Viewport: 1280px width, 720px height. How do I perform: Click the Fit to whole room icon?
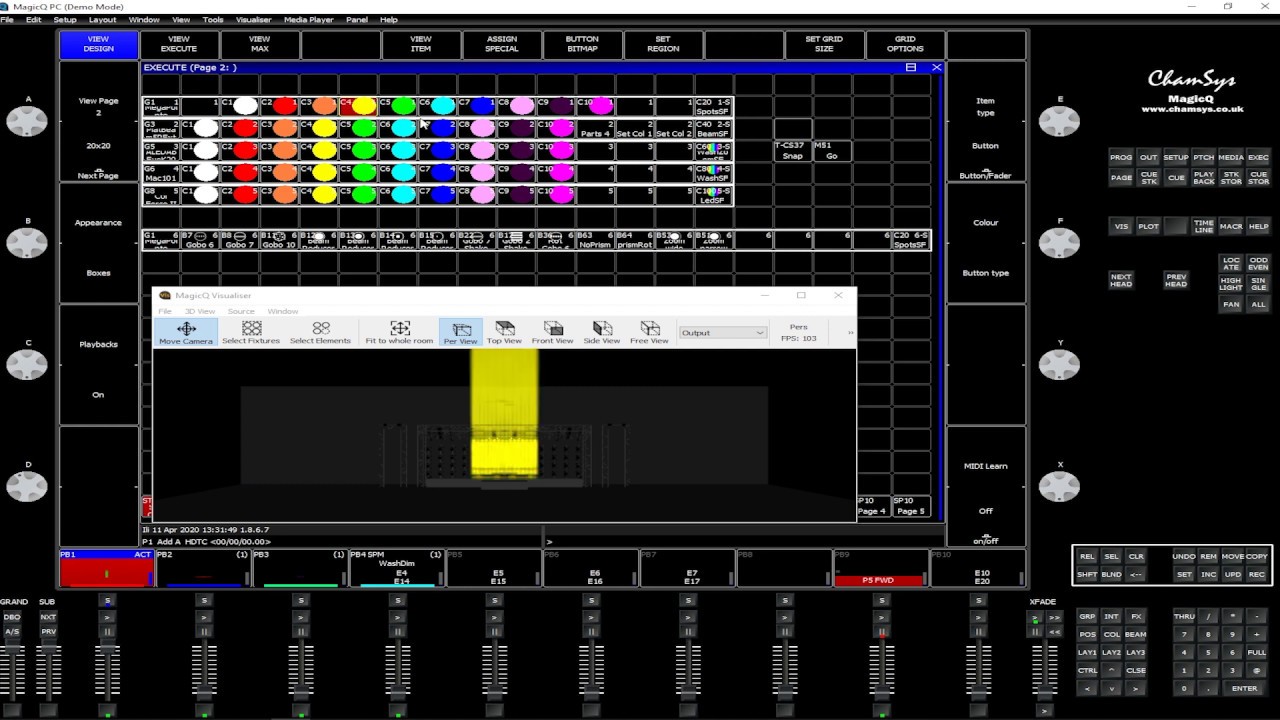point(399,333)
